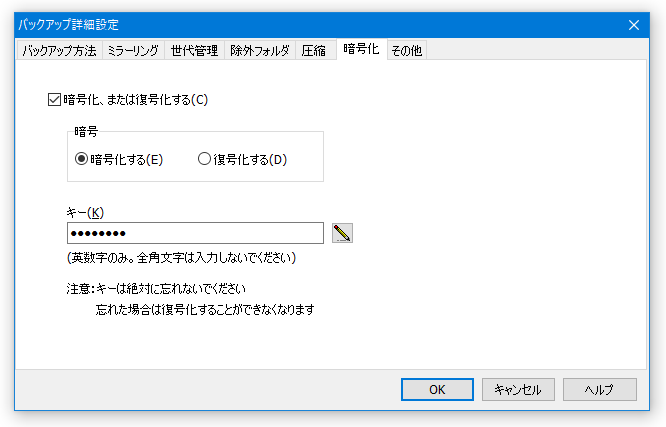Switch to the 圧縮 tab
Image resolution: width=666 pixels, height=427 pixels.
click(313, 51)
